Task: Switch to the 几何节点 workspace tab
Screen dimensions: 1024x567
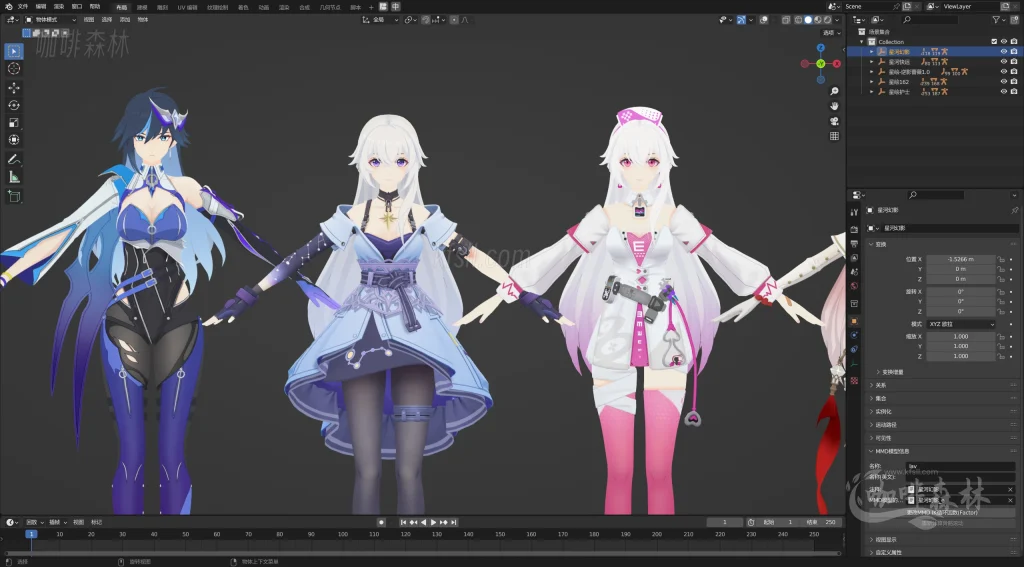Action: [x=330, y=7]
